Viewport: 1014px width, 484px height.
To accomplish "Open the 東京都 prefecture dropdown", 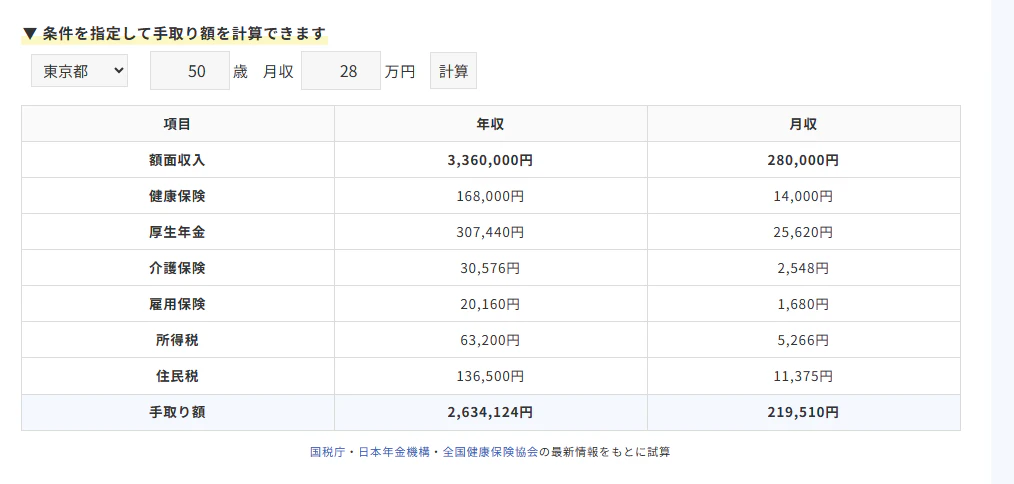I will point(79,70).
